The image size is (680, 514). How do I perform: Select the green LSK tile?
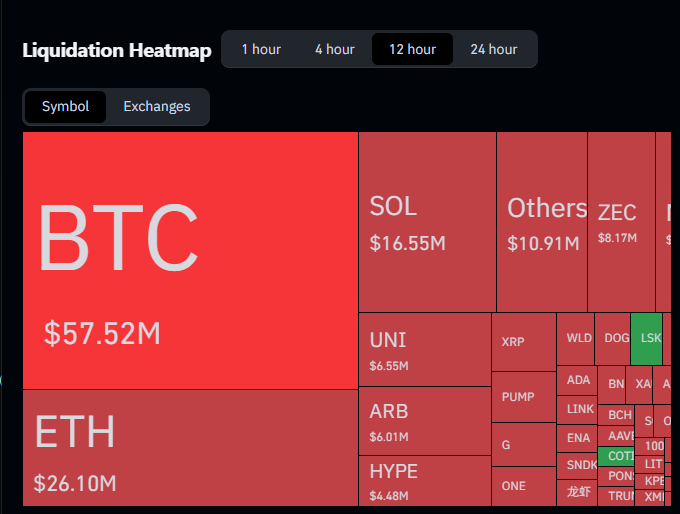[x=646, y=339]
